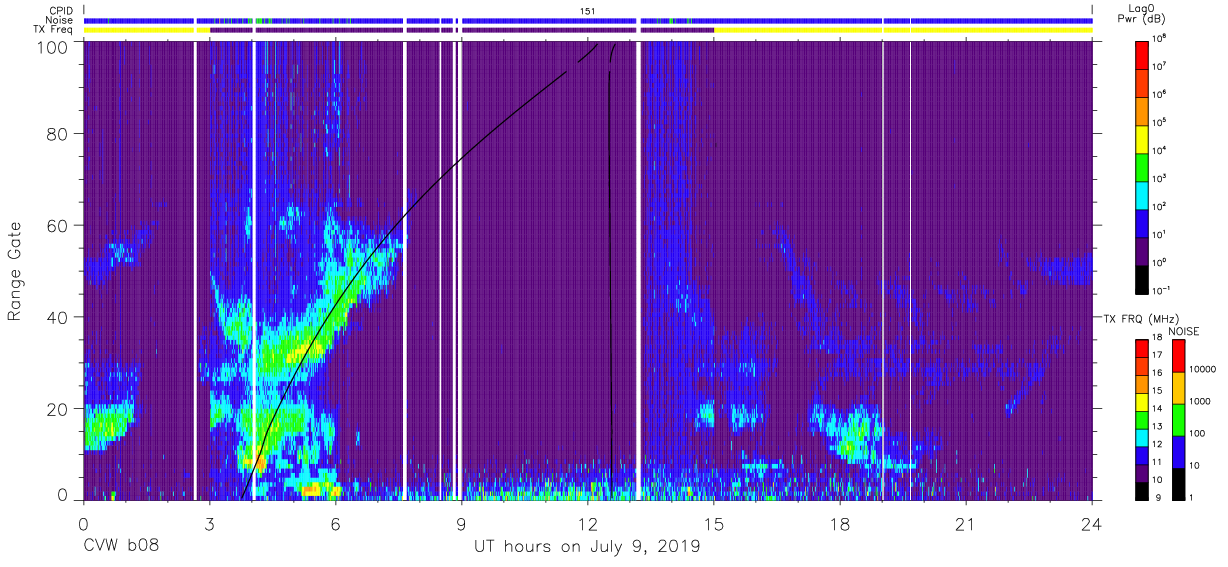The width and height of the screenshot is (1228, 567).
Task: Click the red segment of NOISE colorbar
Action: click(x=1178, y=356)
